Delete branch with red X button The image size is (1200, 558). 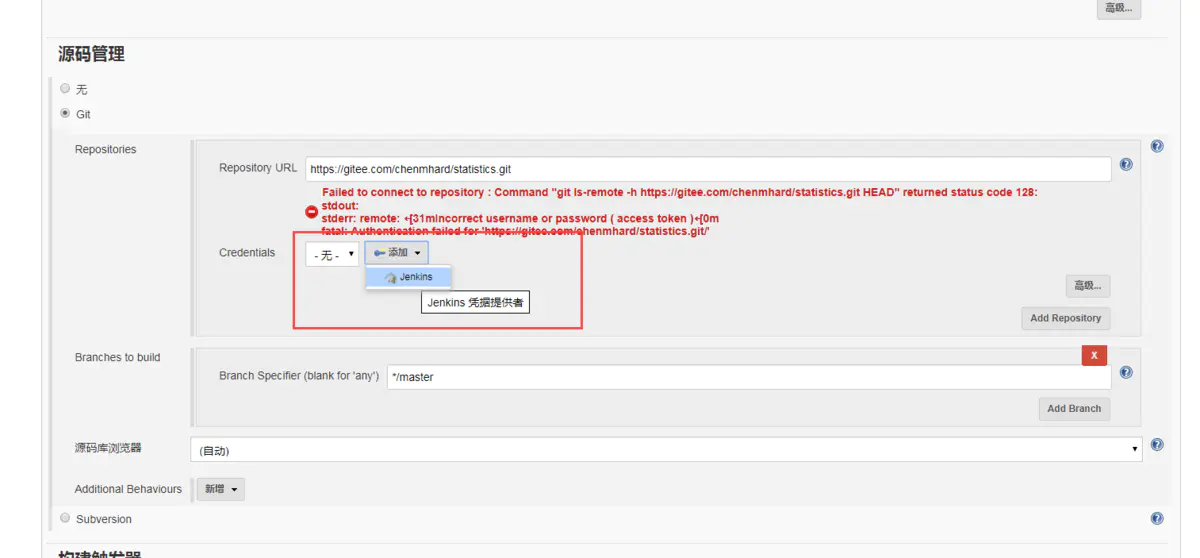(1094, 355)
